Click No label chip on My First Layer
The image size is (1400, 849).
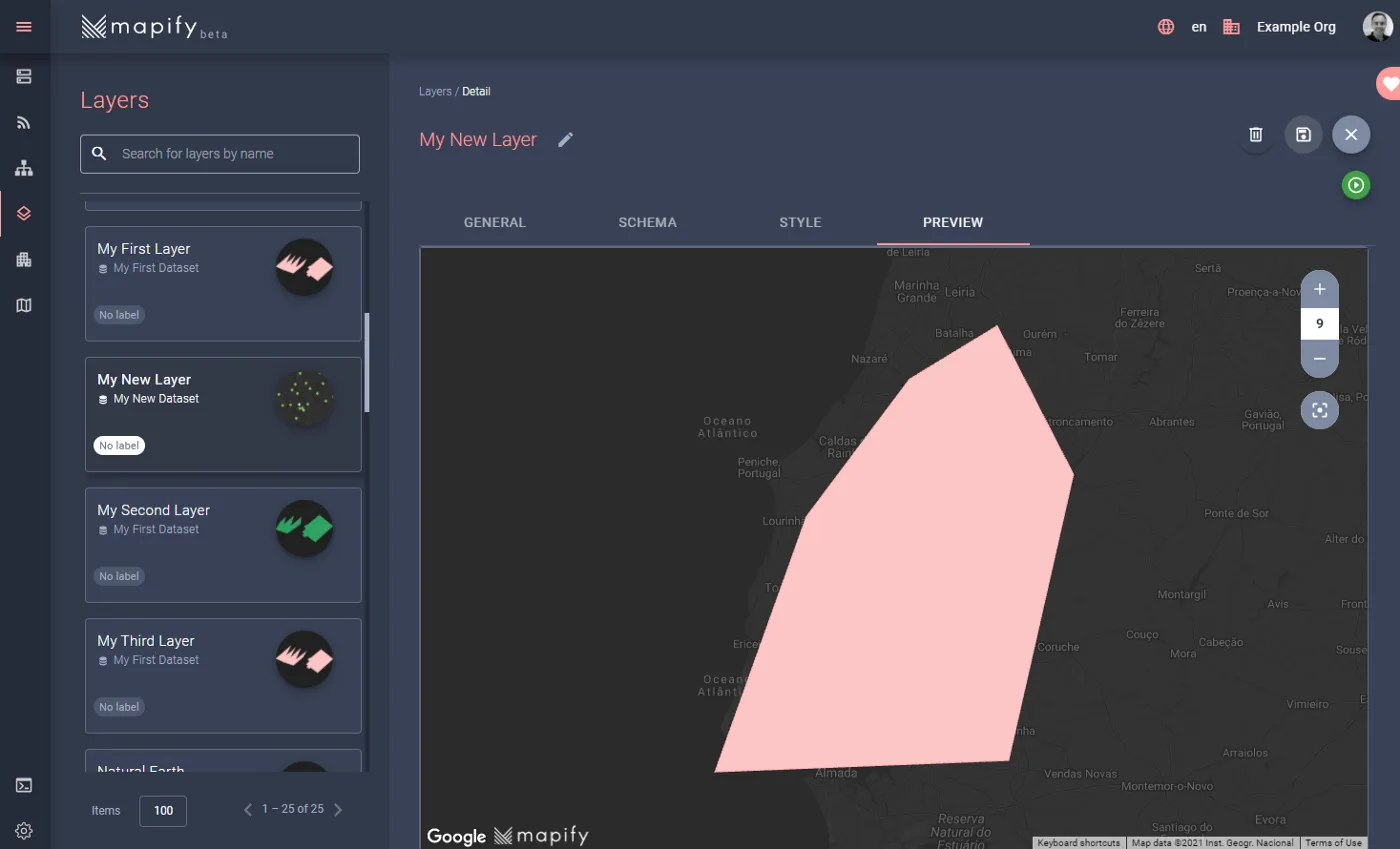[x=119, y=315]
